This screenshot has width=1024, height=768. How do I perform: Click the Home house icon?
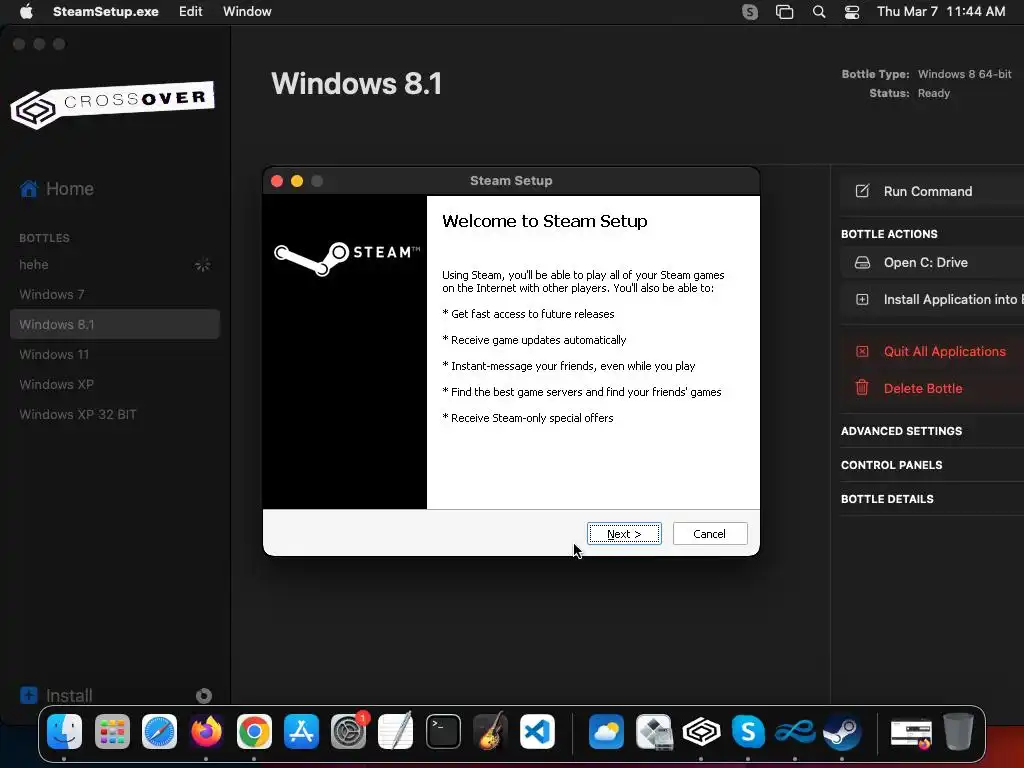tap(29, 189)
